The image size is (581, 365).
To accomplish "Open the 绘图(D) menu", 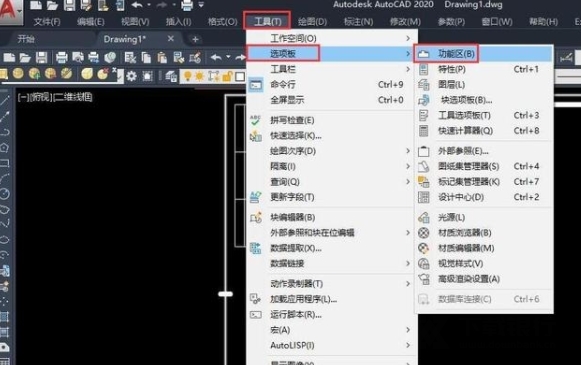I will (x=312, y=22).
